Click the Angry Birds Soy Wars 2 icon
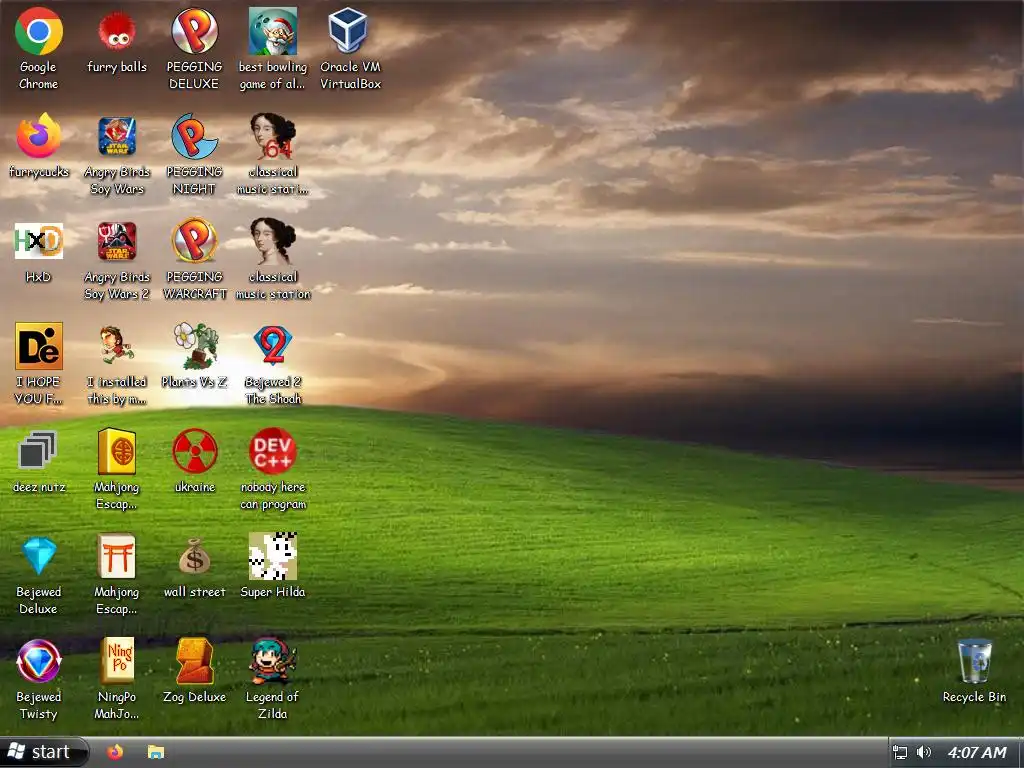The image size is (1024, 768). [117, 241]
